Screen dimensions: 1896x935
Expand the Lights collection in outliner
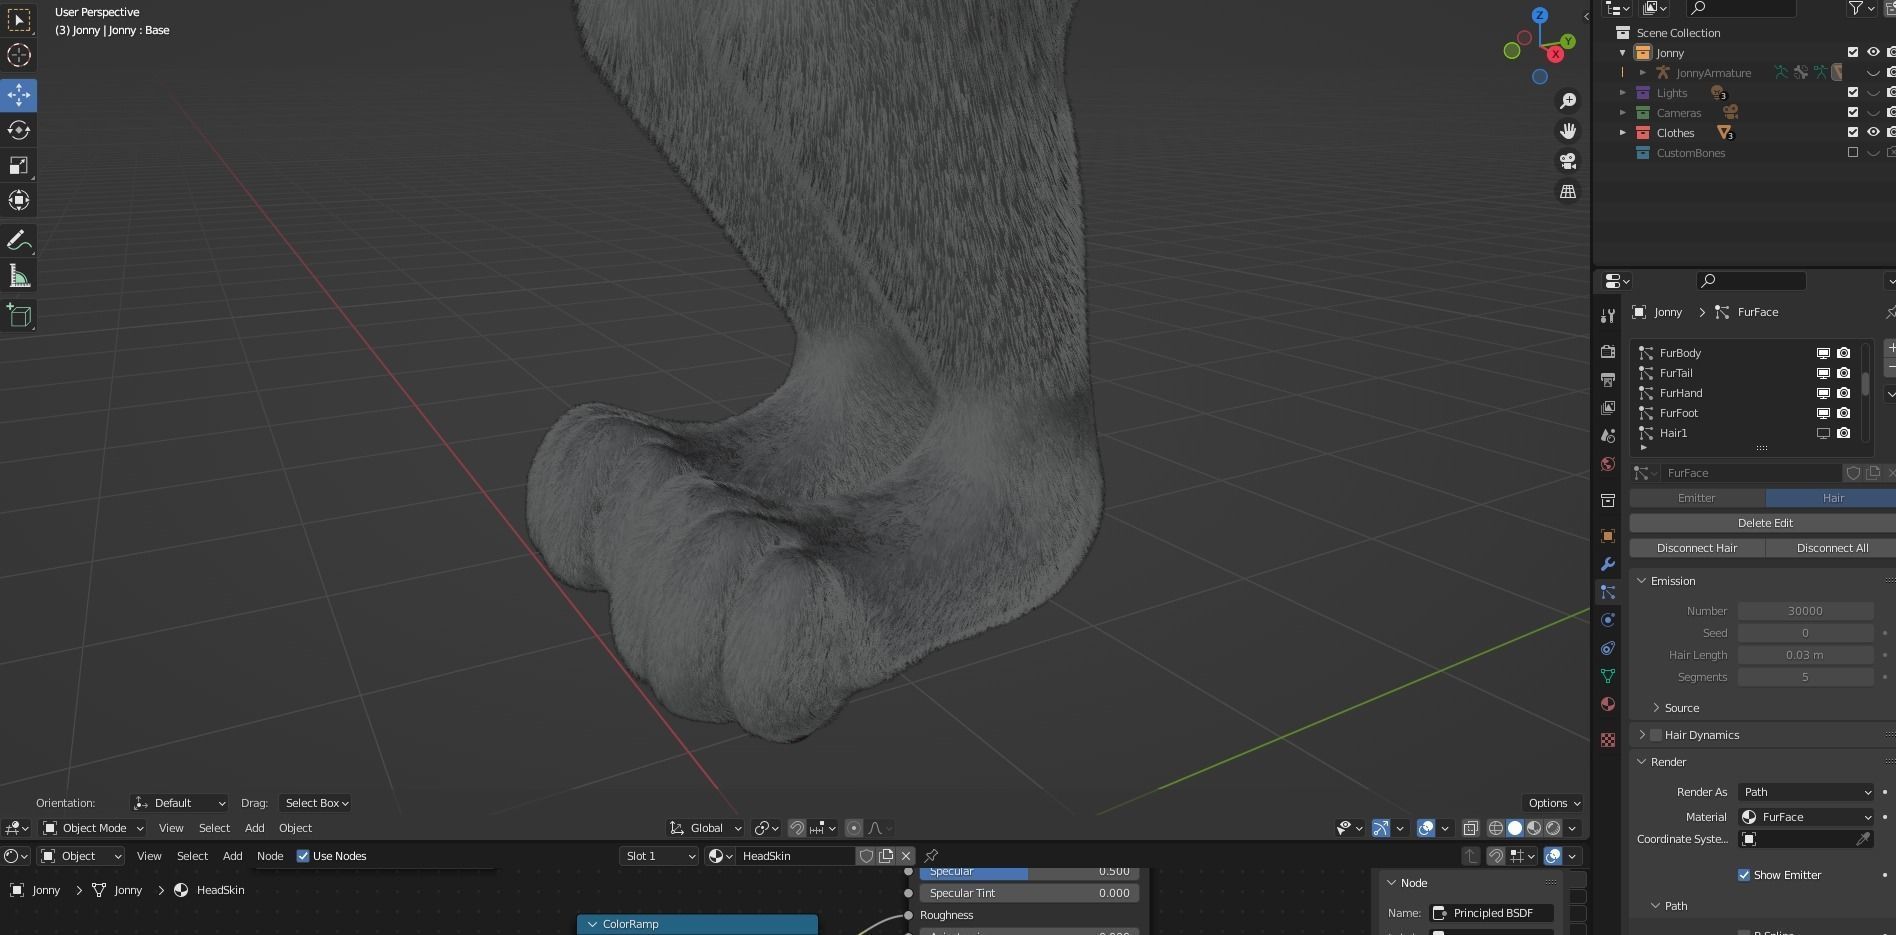[x=1623, y=92]
